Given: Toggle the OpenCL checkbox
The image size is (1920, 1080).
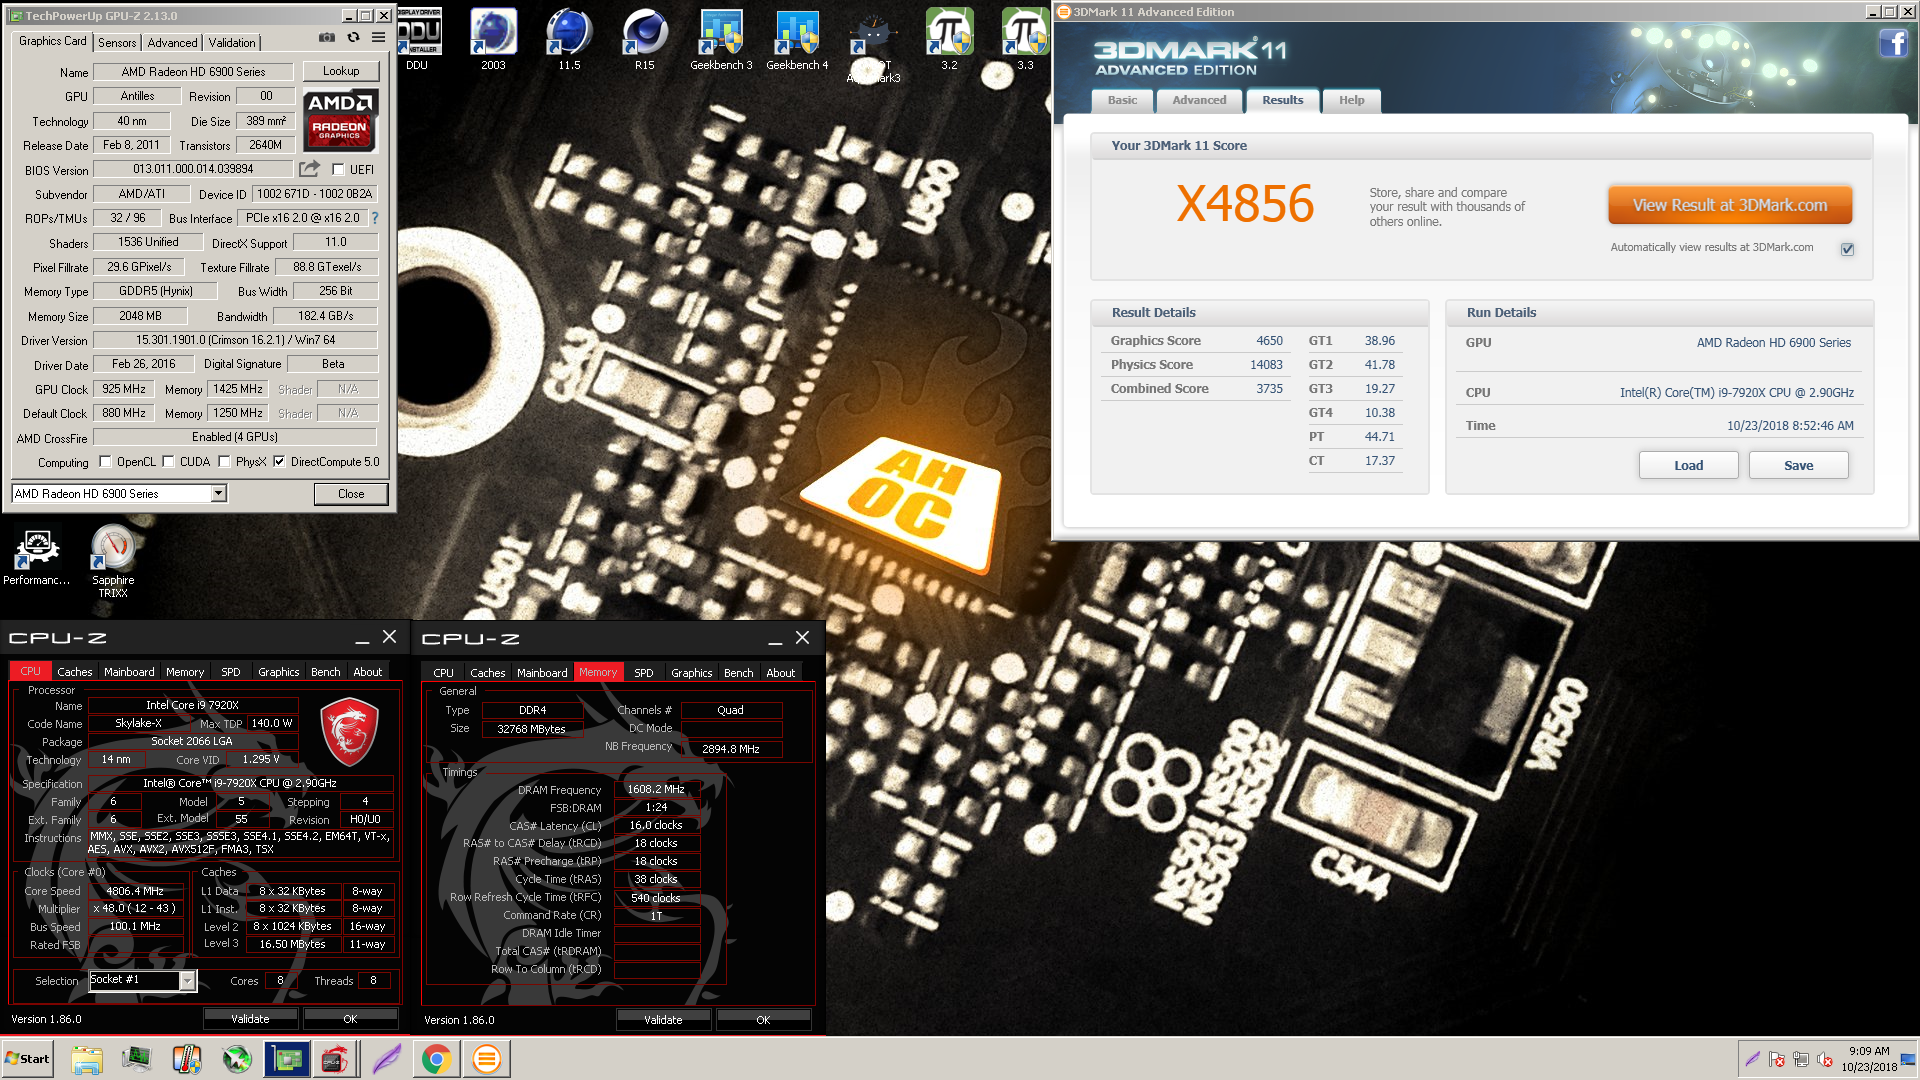Looking at the screenshot, I should (x=105, y=462).
